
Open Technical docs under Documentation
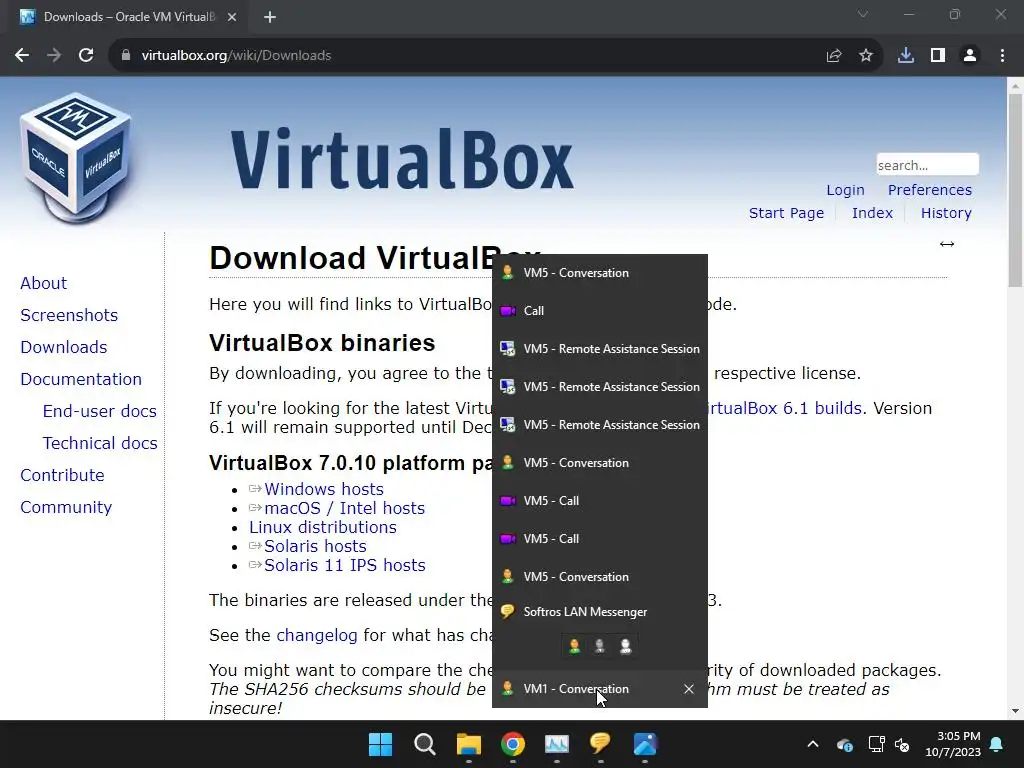[x=100, y=443]
